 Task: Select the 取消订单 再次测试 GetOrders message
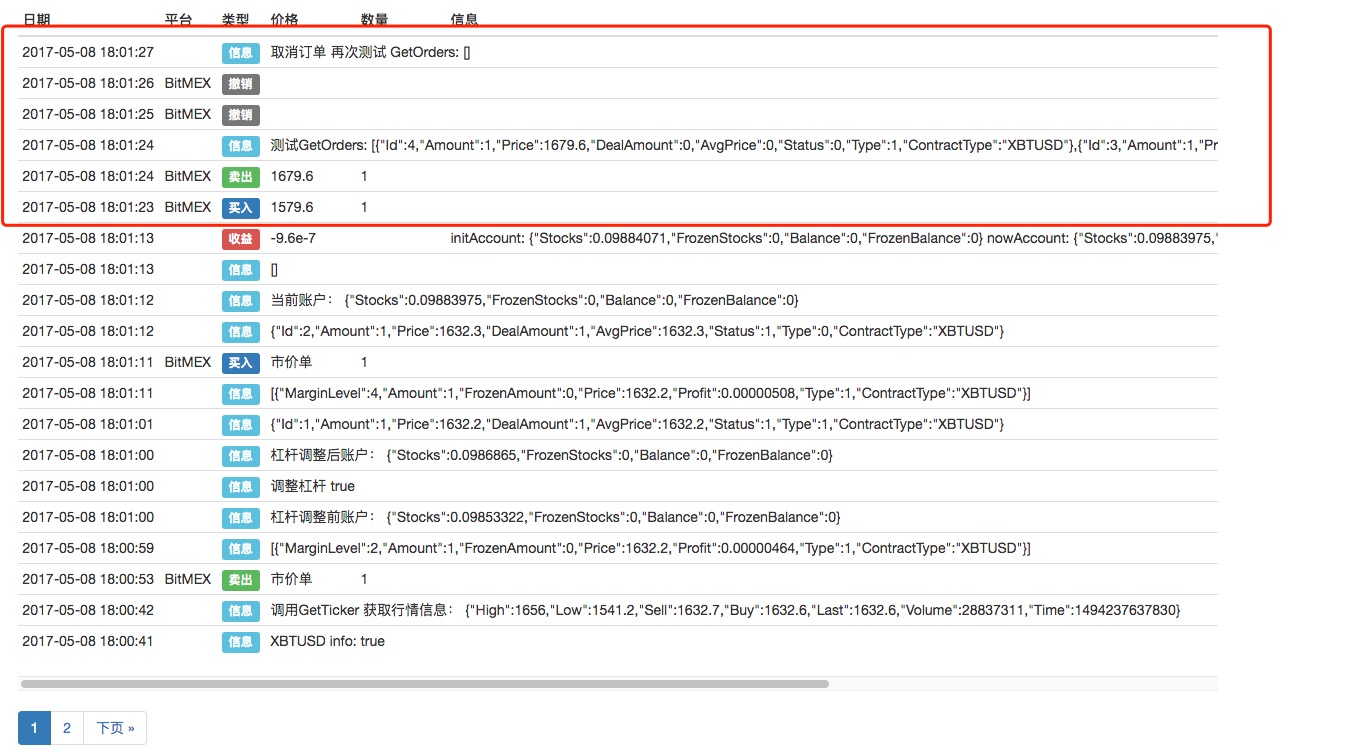pos(370,52)
